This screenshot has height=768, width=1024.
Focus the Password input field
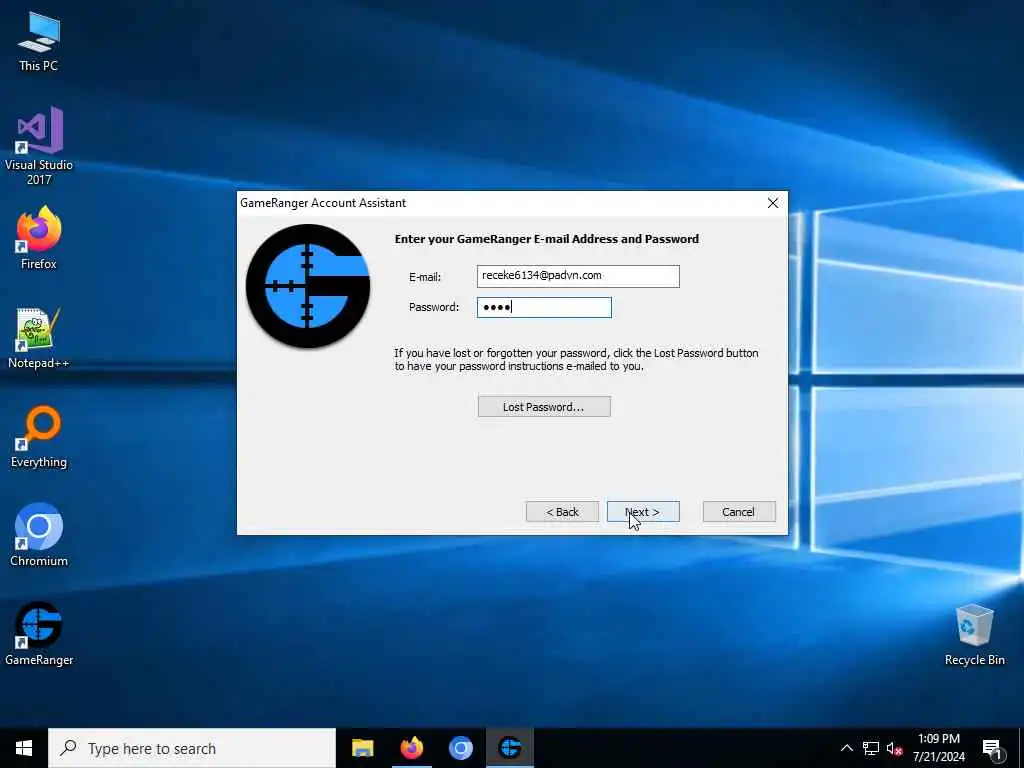click(544, 308)
